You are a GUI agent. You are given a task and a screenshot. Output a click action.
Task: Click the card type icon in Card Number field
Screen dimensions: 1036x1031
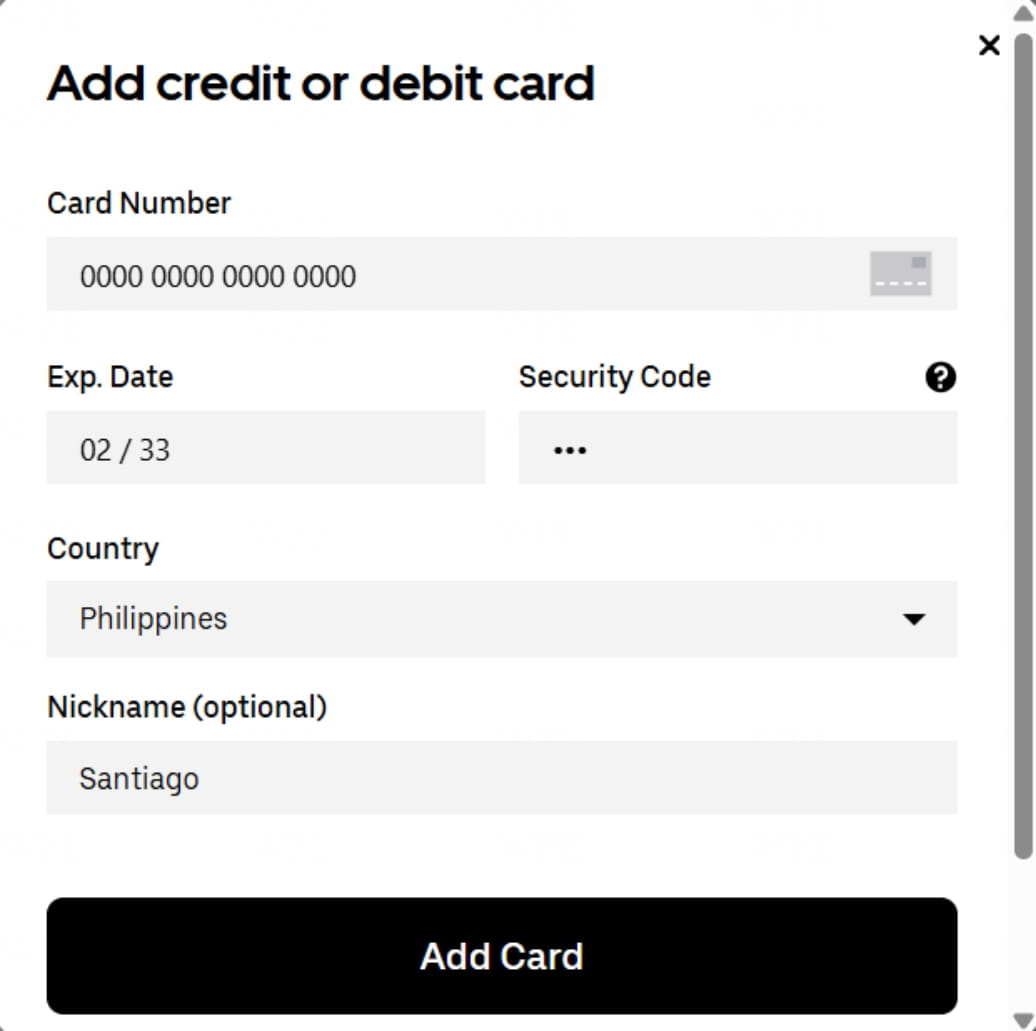pyautogui.click(x=900, y=273)
